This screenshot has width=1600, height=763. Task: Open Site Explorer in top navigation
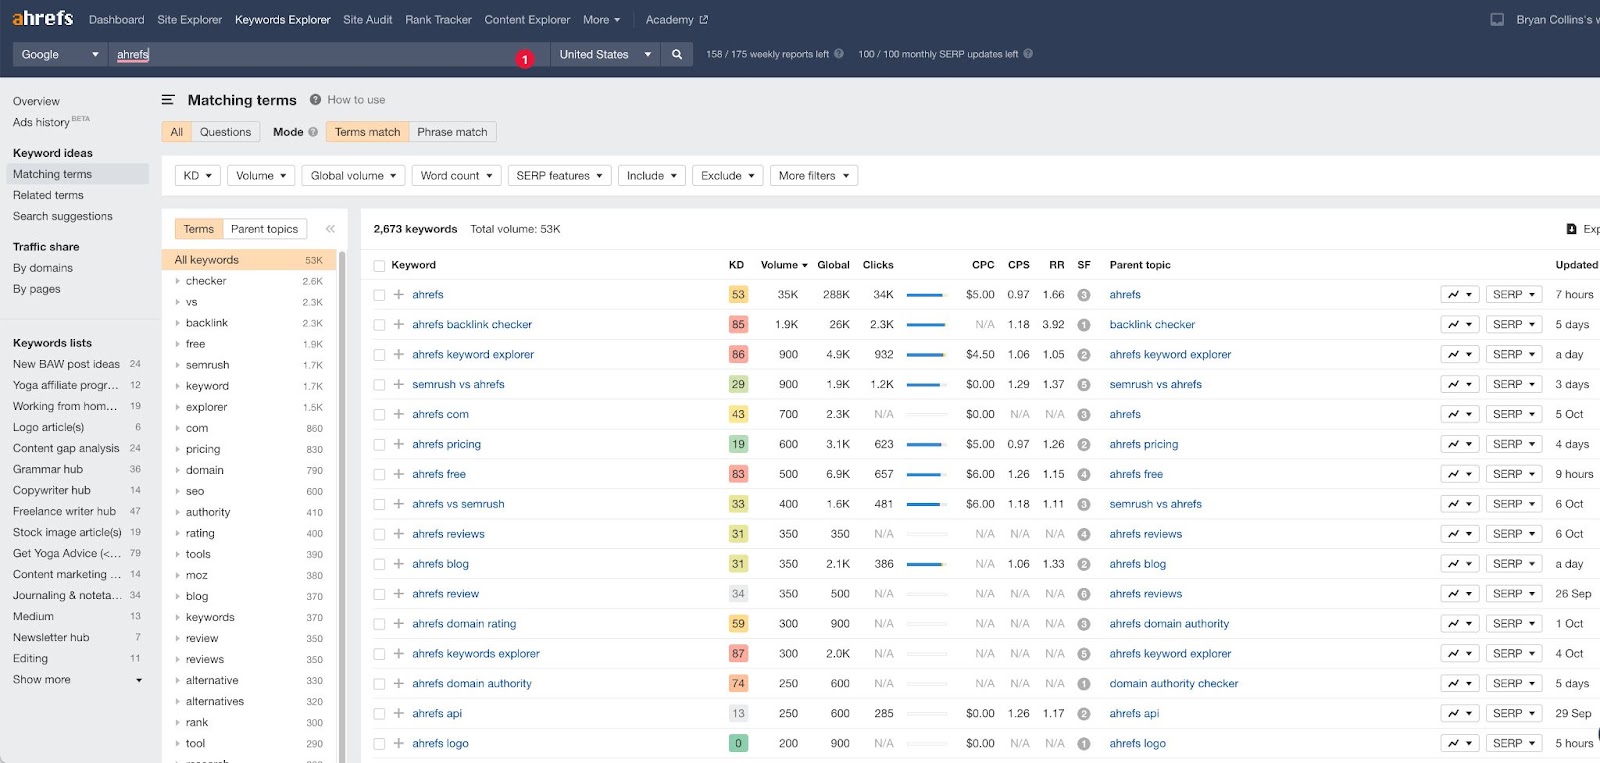pyautogui.click(x=190, y=20)
